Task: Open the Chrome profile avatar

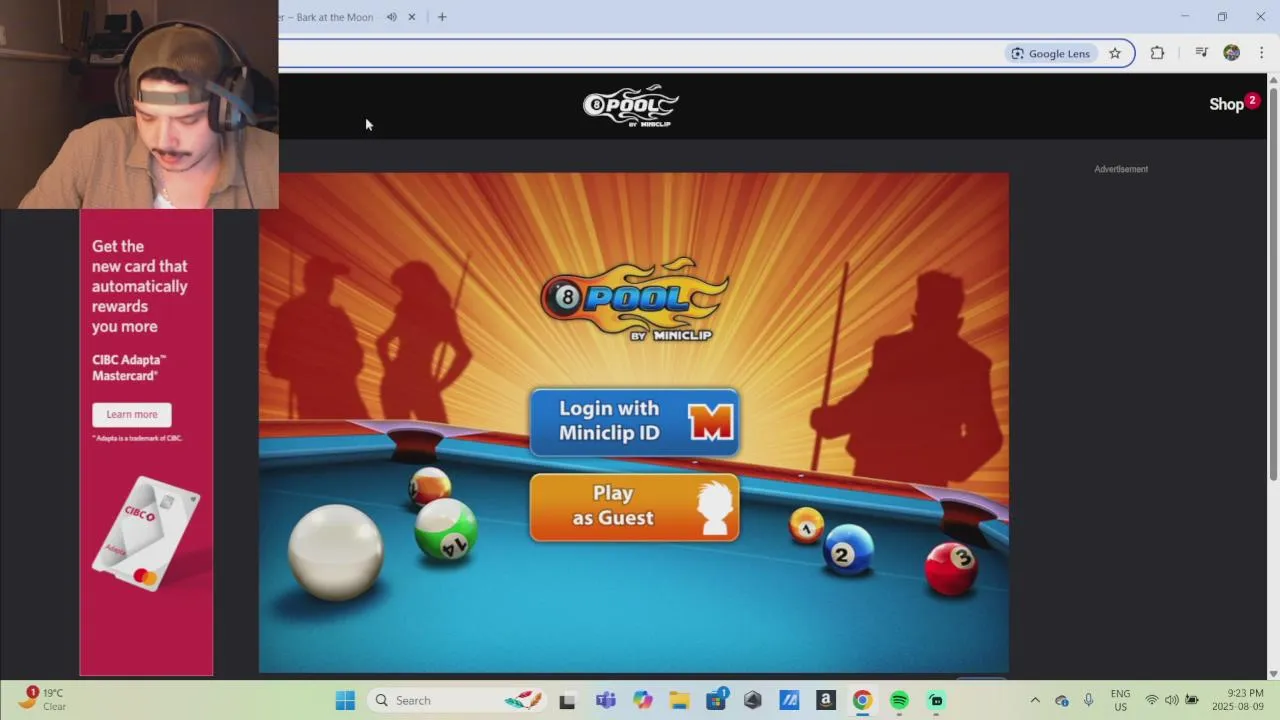Action: click(x=1232, y=53)
